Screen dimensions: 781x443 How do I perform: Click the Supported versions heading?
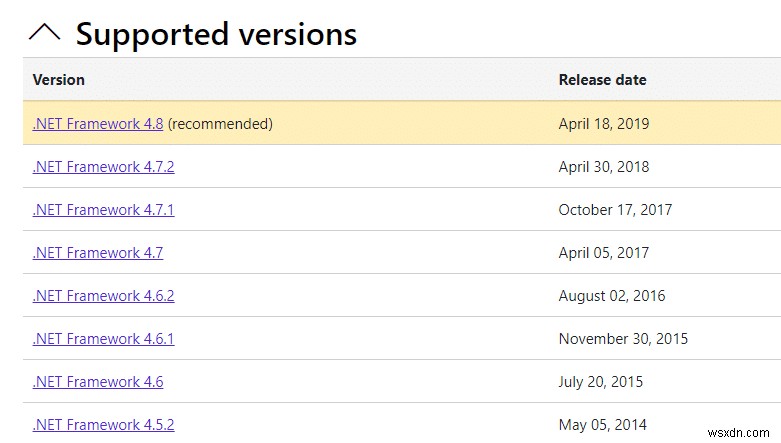point(216,34)
